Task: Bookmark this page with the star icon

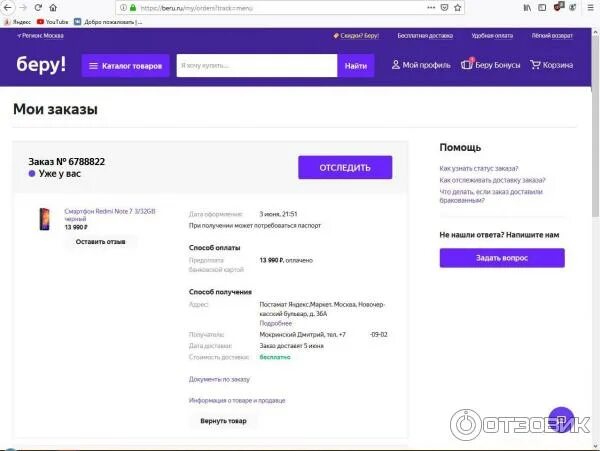Action: (x=458, y=8)
